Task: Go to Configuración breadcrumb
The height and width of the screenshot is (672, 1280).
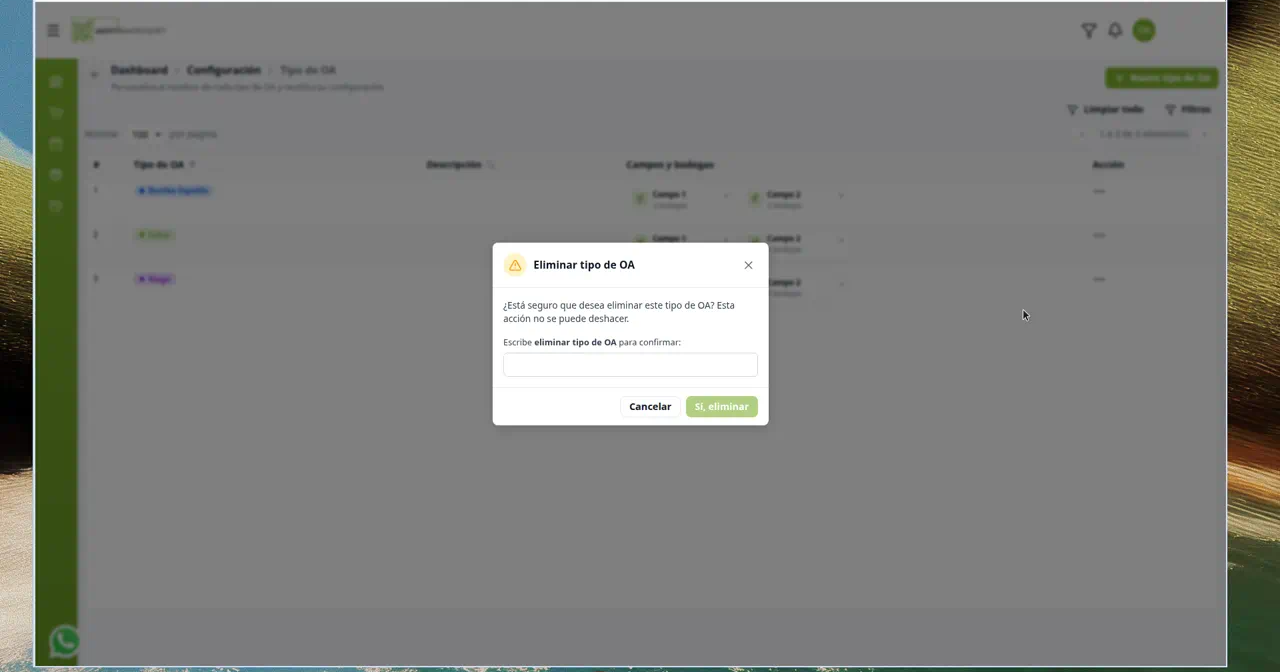Action: 223,70
